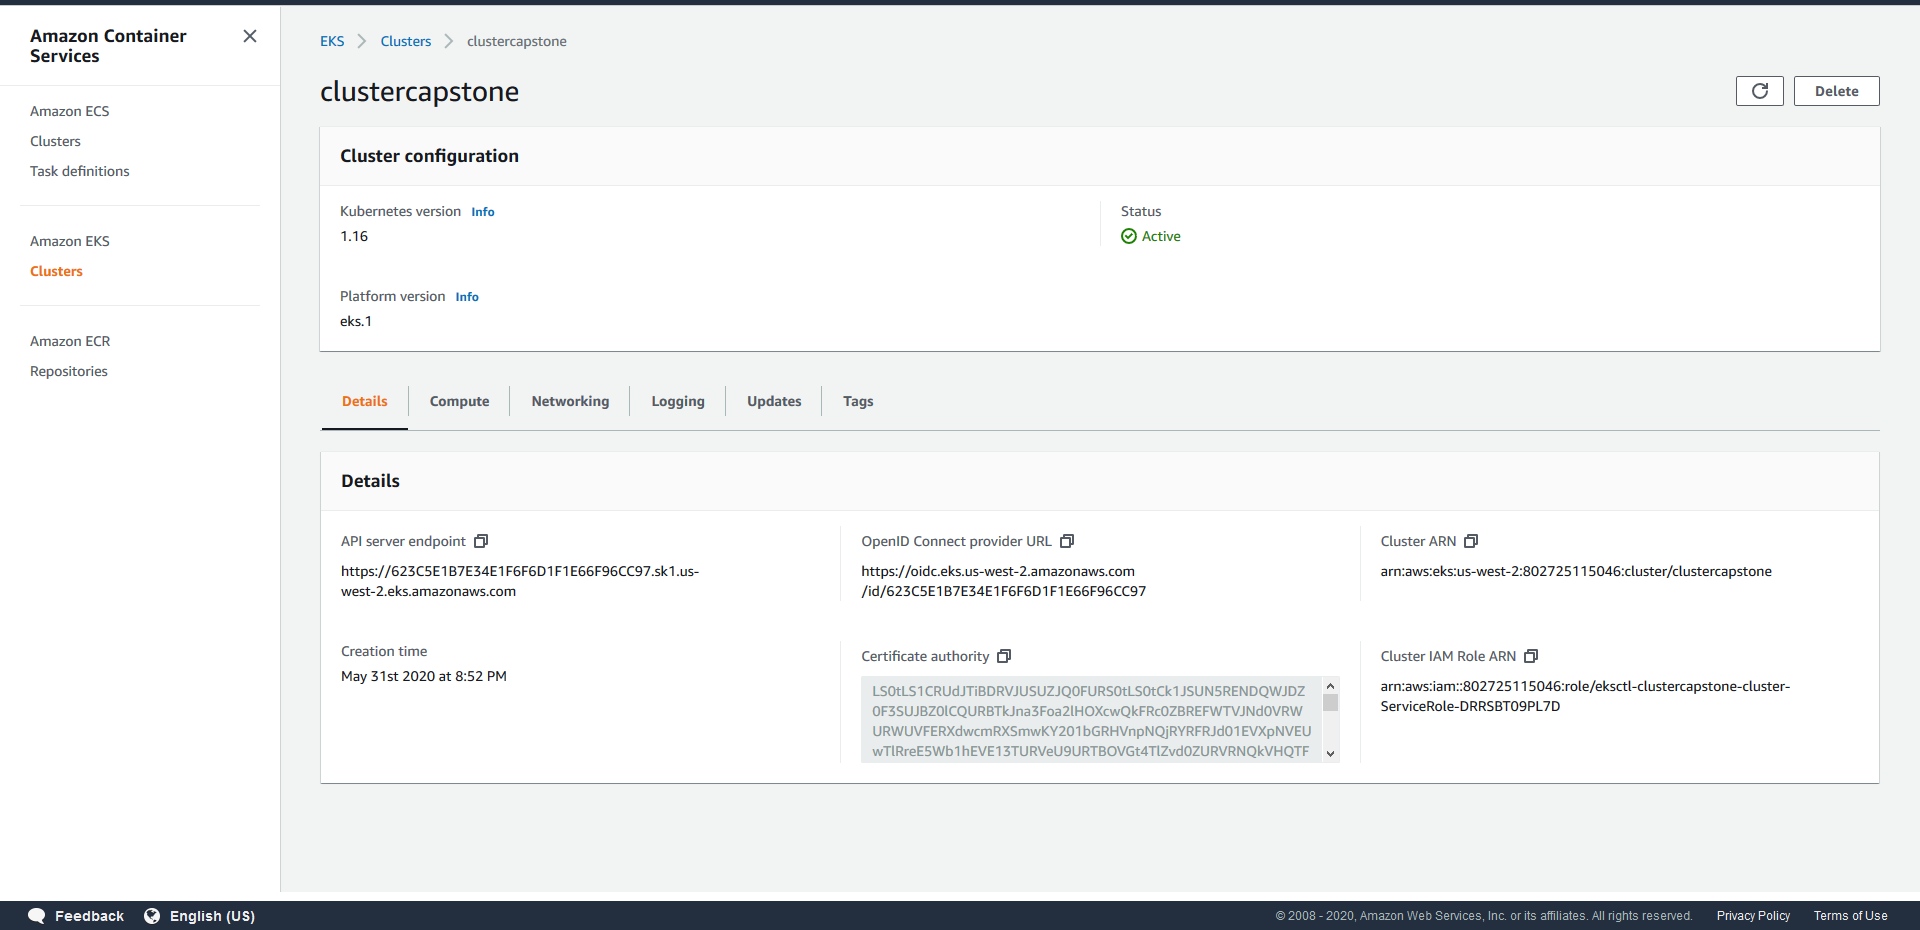Click the certificate authority scrollbar thumb
The width and height of the screenshot is (1920, 930).
tap(1330, 703)
